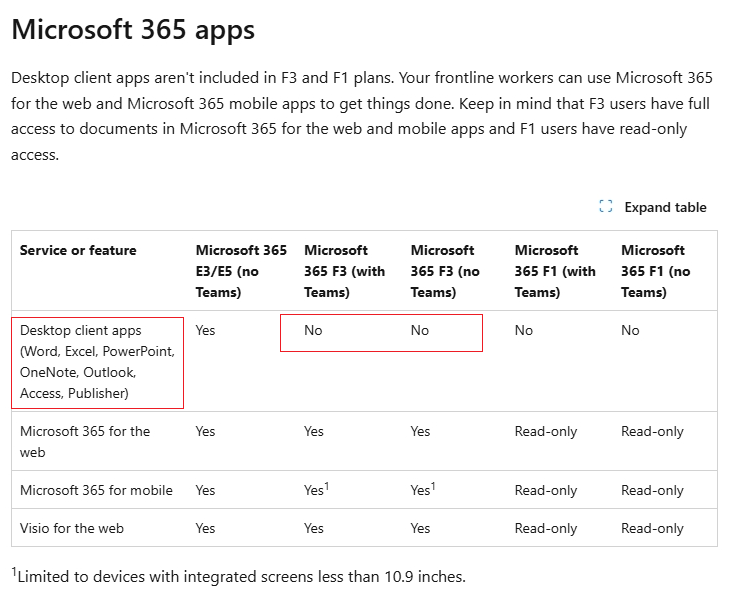This screenshot has width=740, height=598.
Task: Click Yes for Desktop client apps E3/E5
Action: (x=205, y=330)
